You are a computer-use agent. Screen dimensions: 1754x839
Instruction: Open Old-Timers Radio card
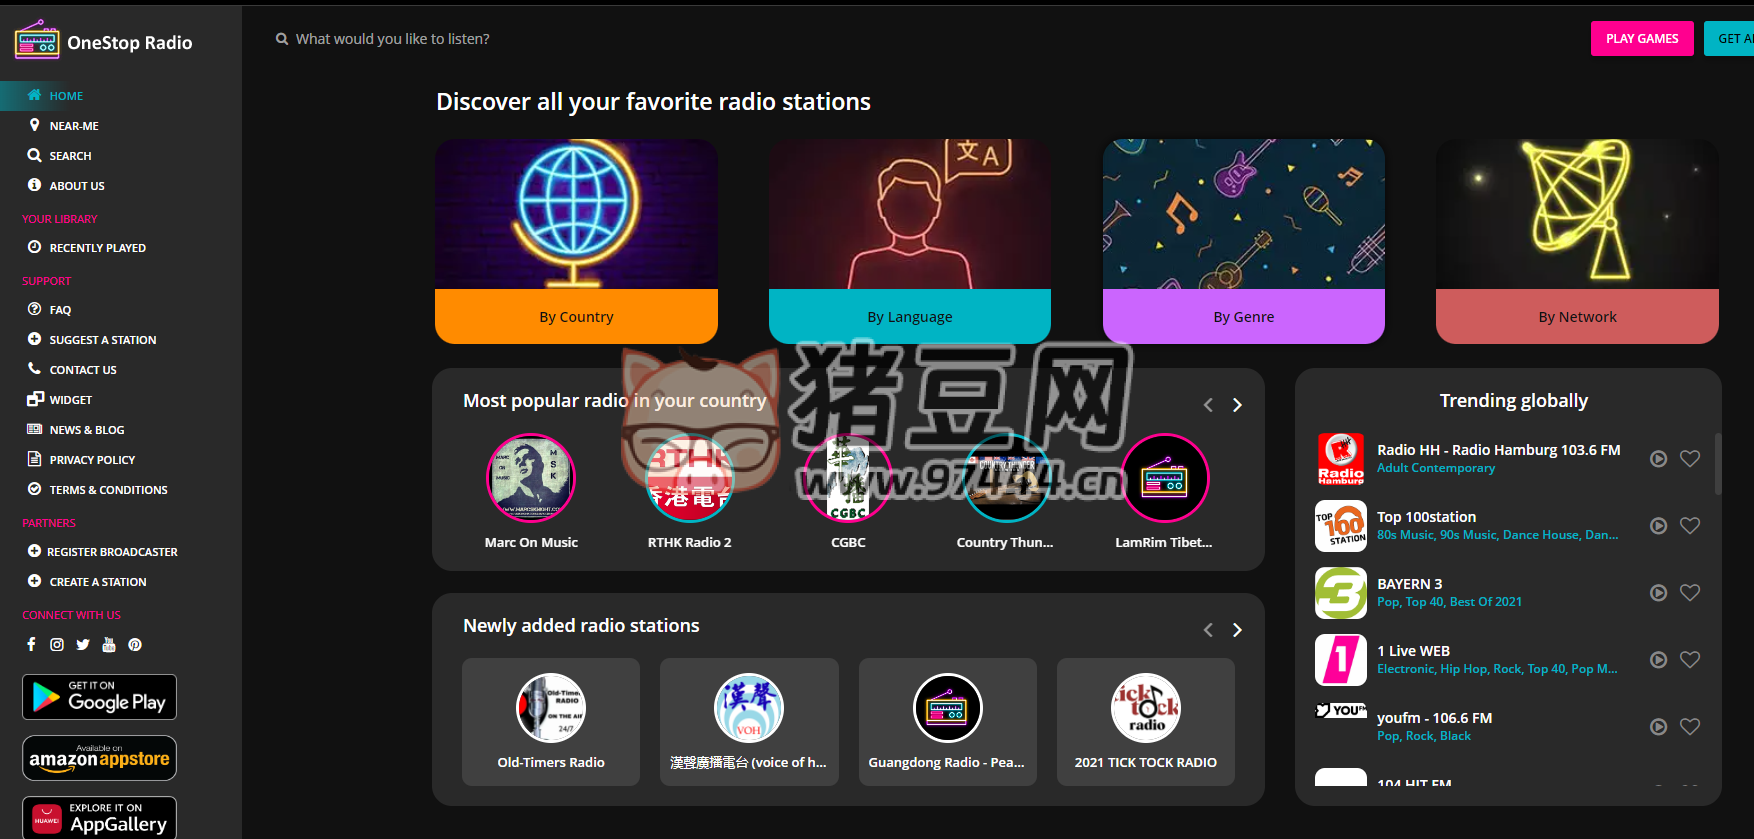pyautogui.click(x=551, y=722)
